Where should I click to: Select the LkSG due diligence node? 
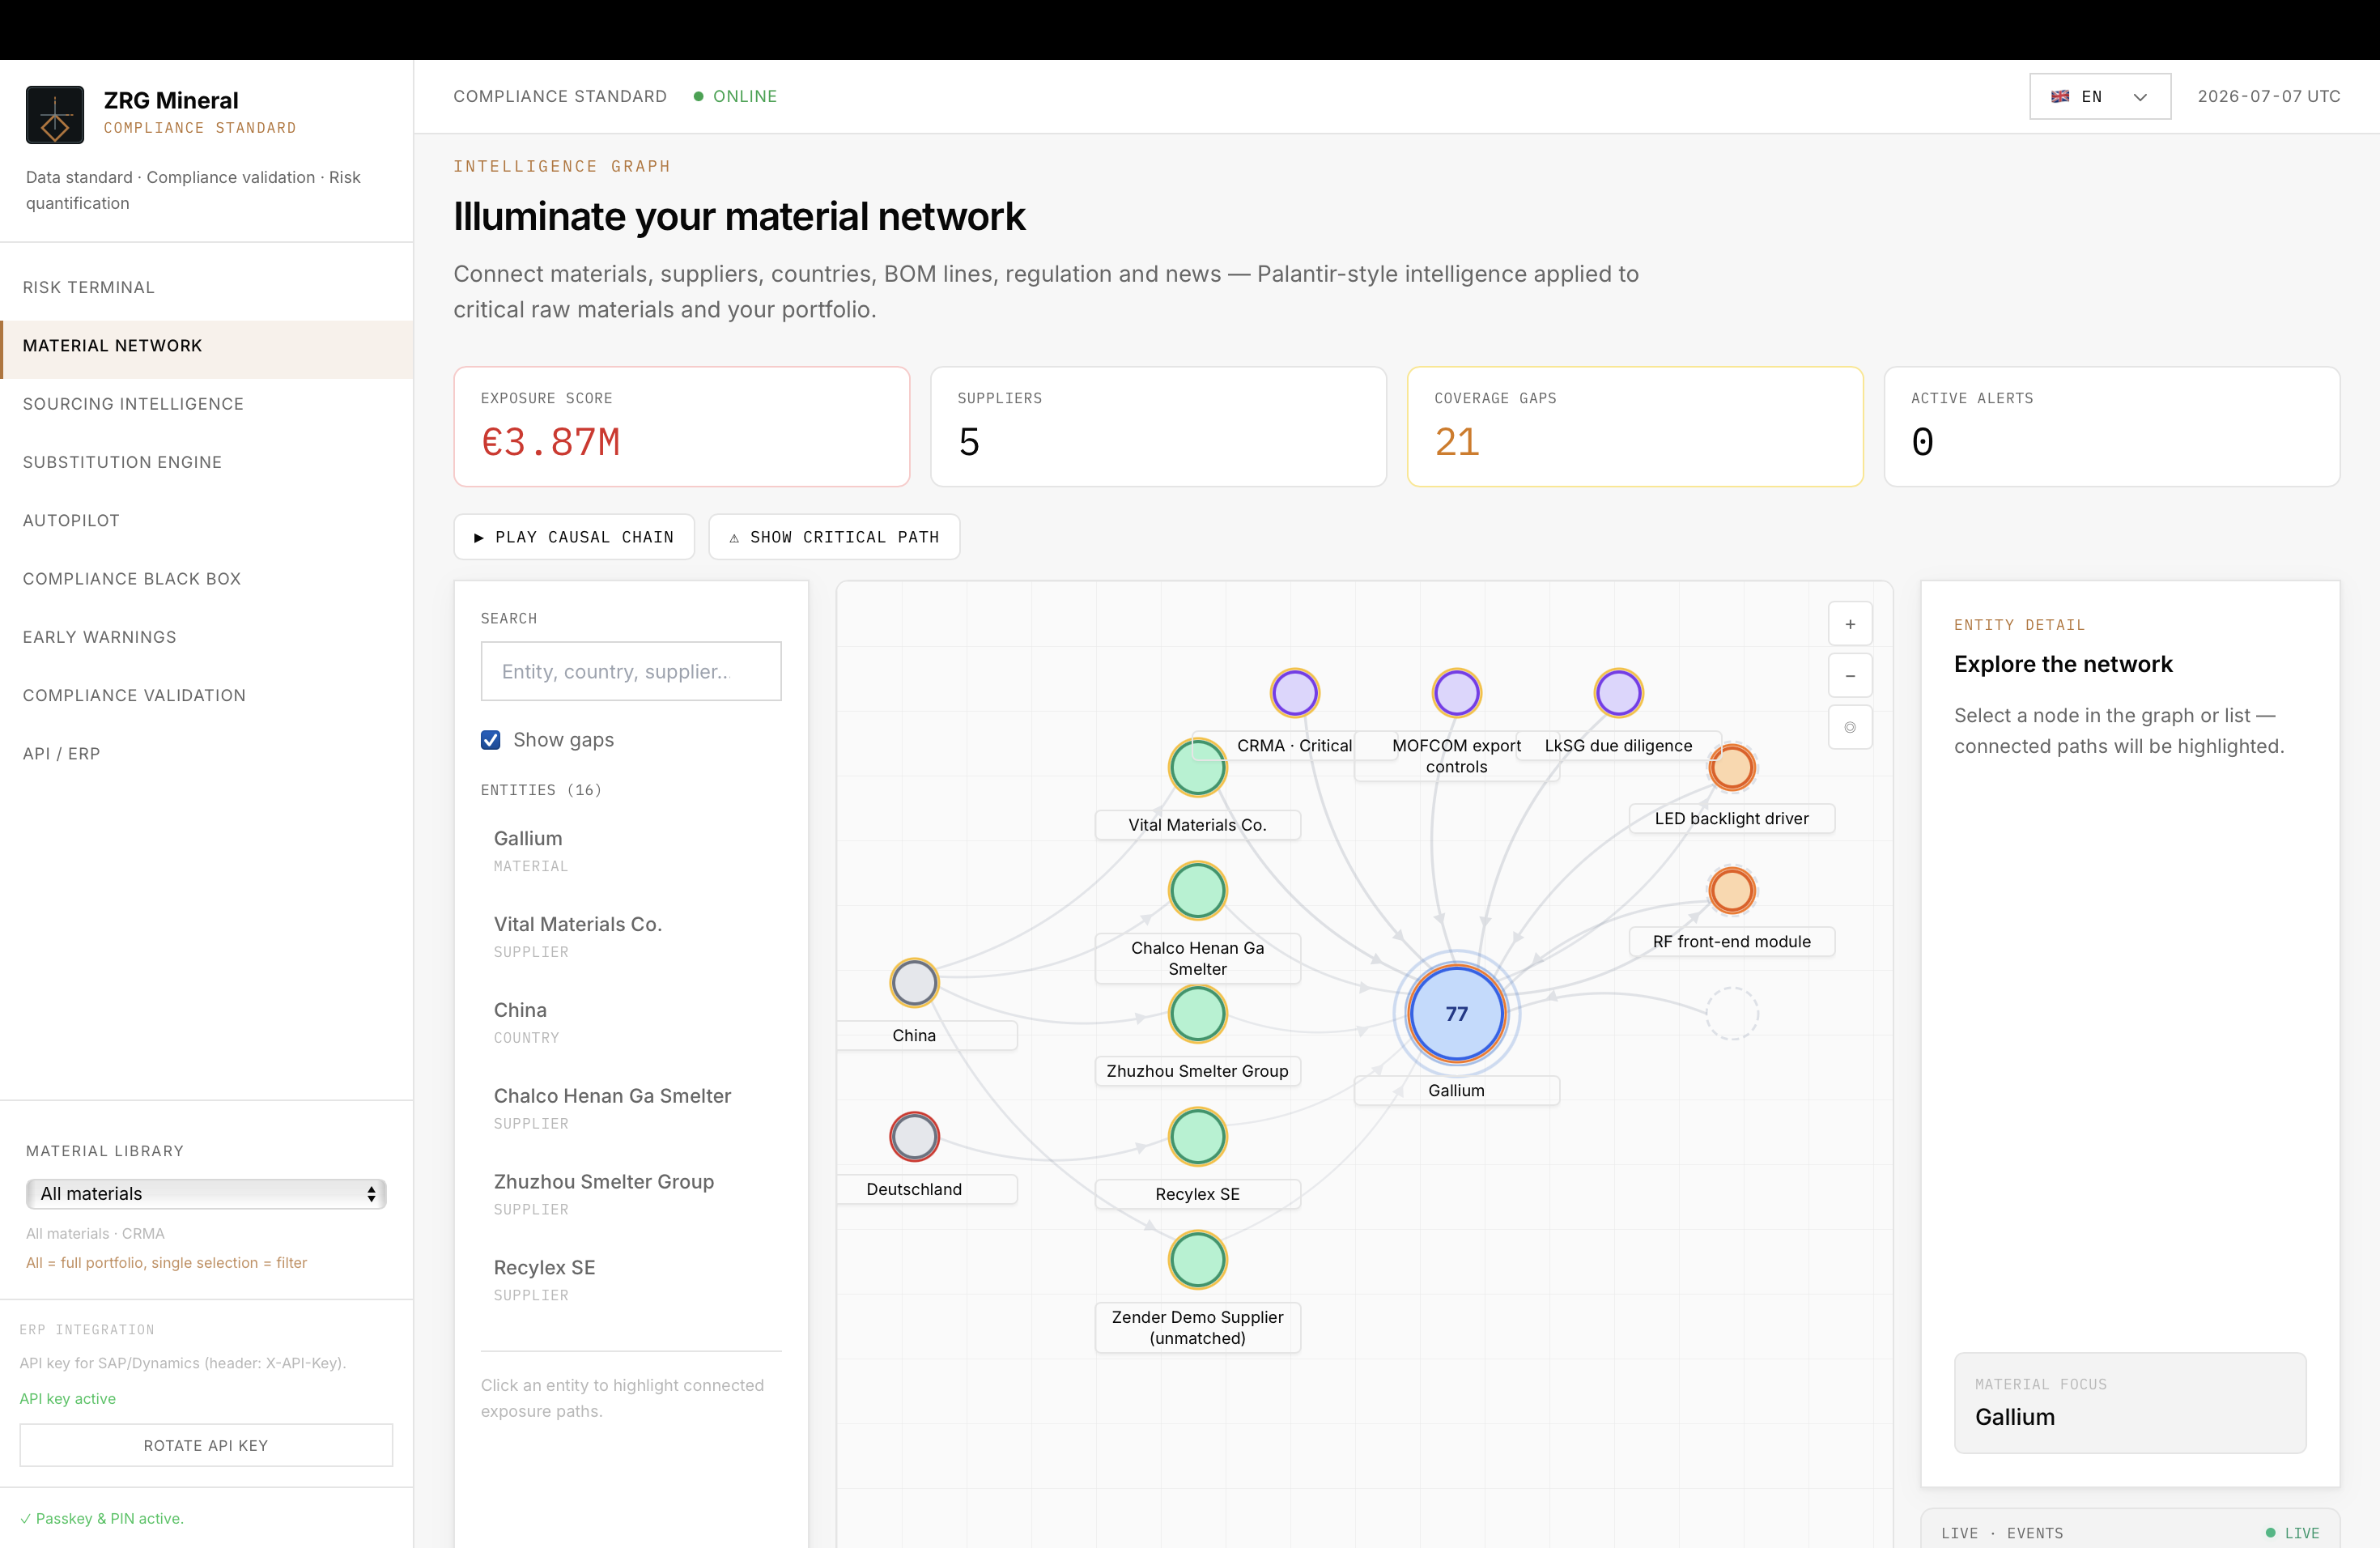coord(1619,692)
